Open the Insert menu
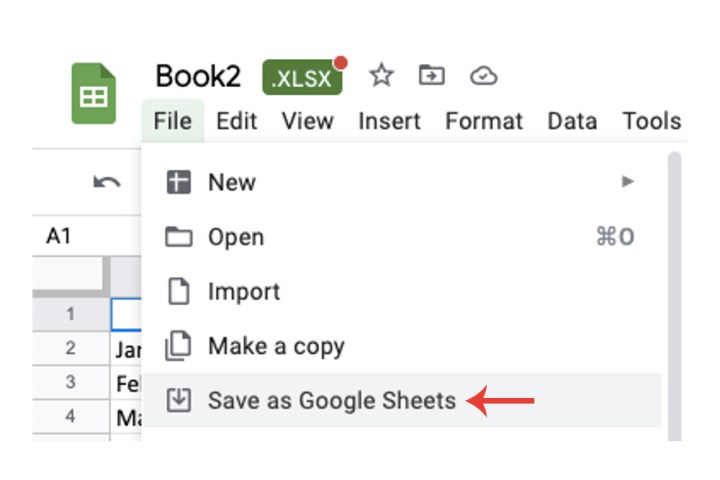Image resolution: width=720 pixels, height=480 pixels. (389, 121)
